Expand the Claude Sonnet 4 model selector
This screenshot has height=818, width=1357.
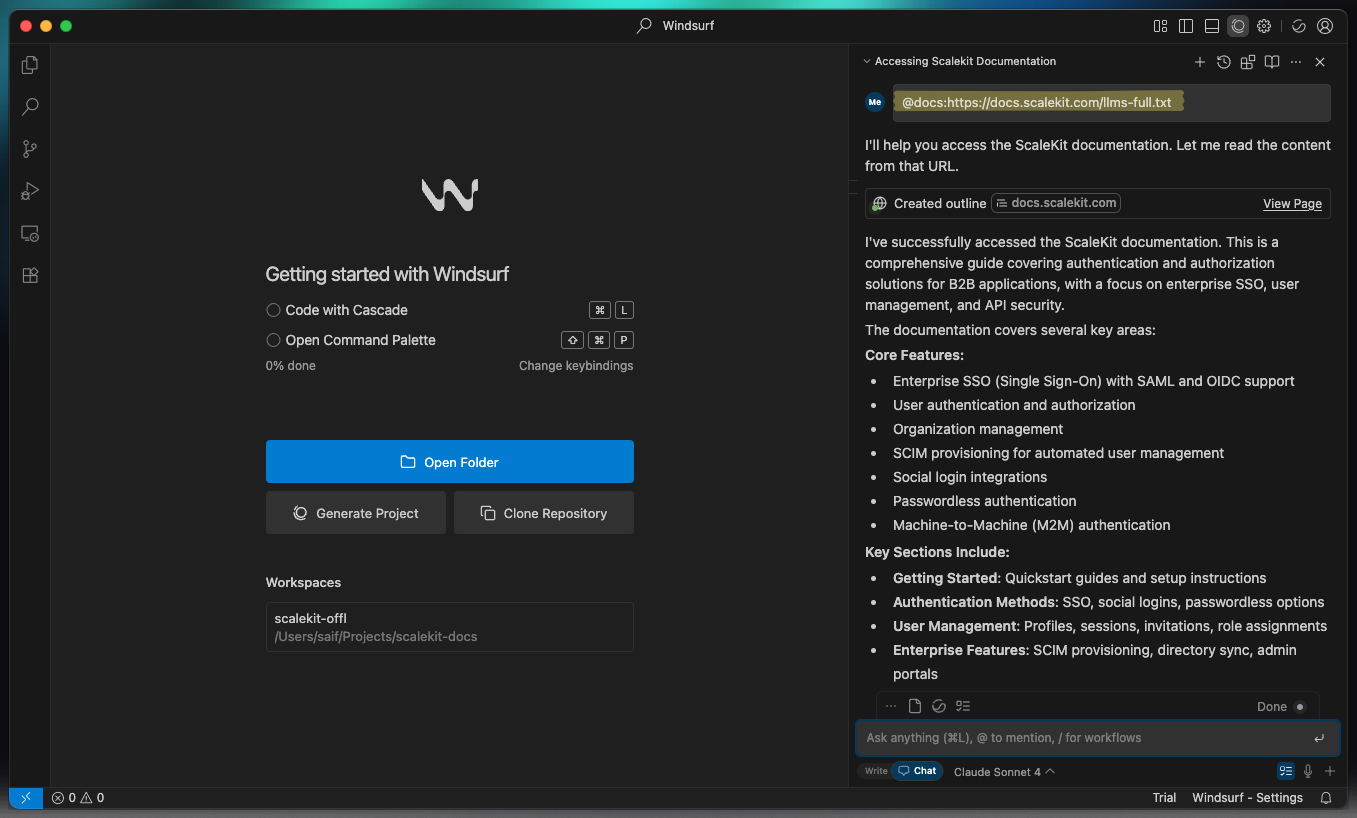[1004, 771]
